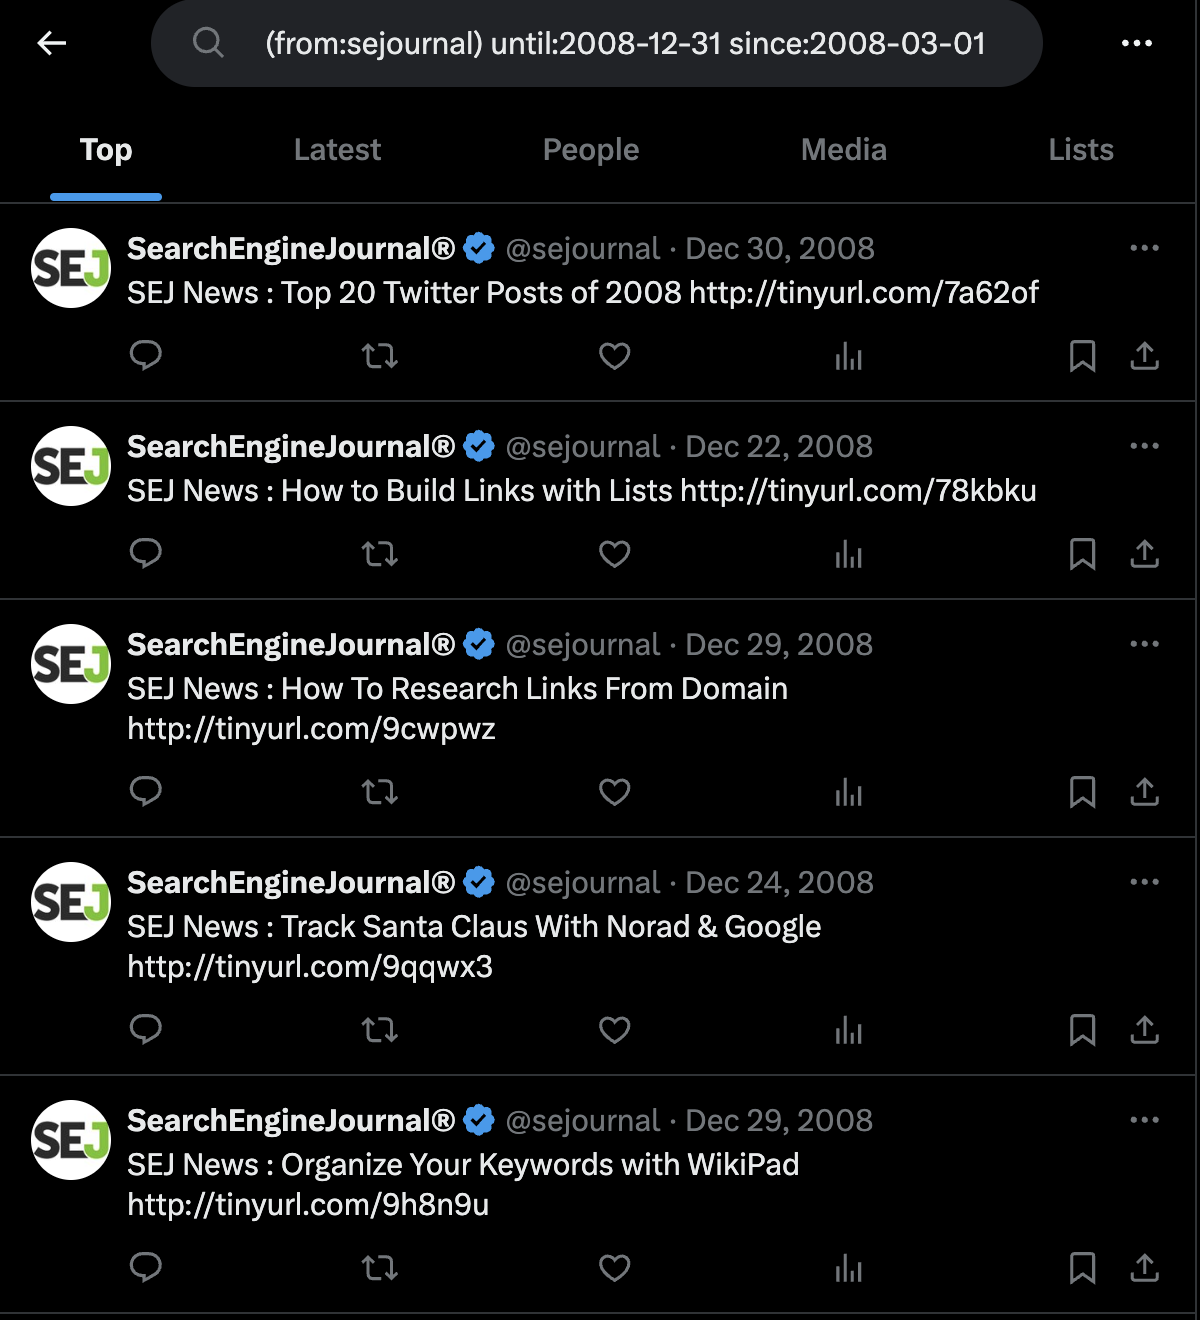This screenshot has width=1200, height=1320.
Task: Reply to the Research Links From Domain tweet
Action: coord(146,792)
